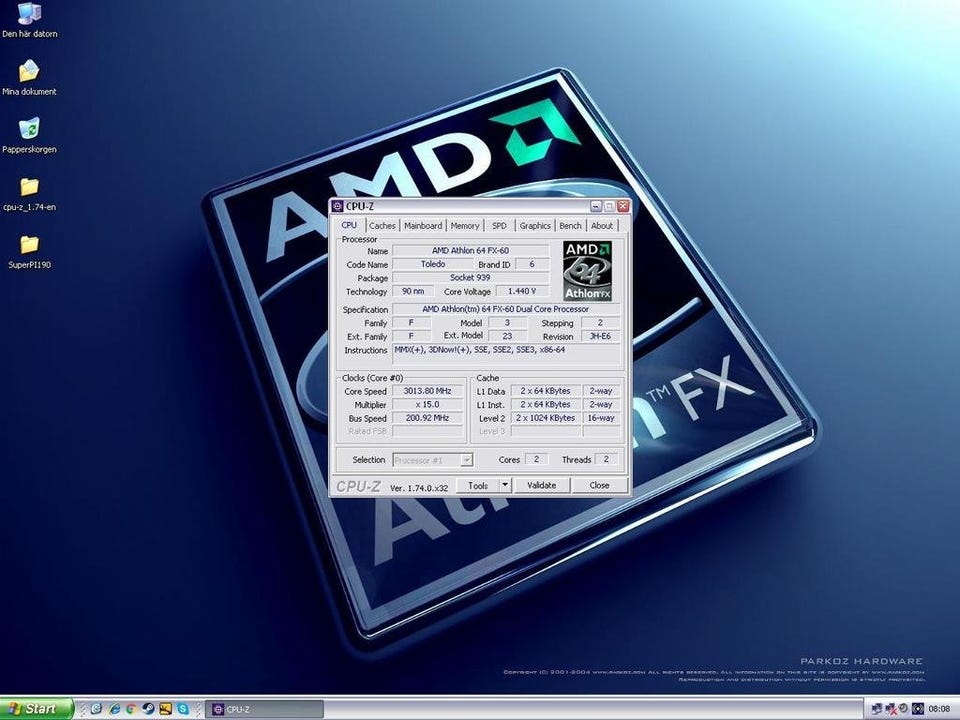Open the 'Mina dokument' folder icon

29,72
